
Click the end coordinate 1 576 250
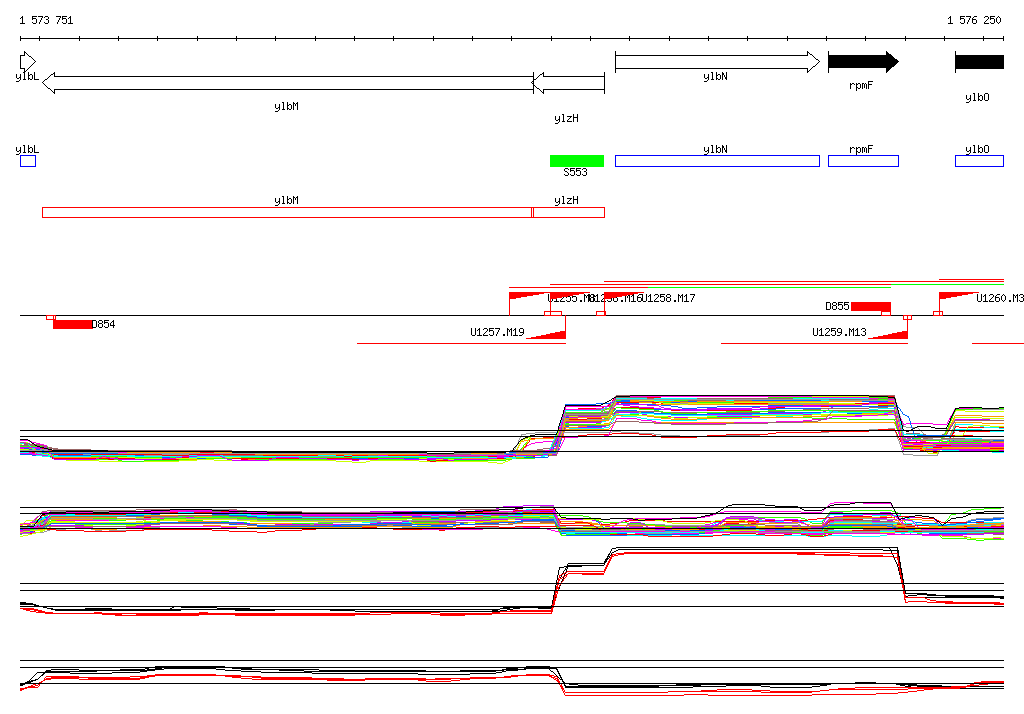(974, 20)
